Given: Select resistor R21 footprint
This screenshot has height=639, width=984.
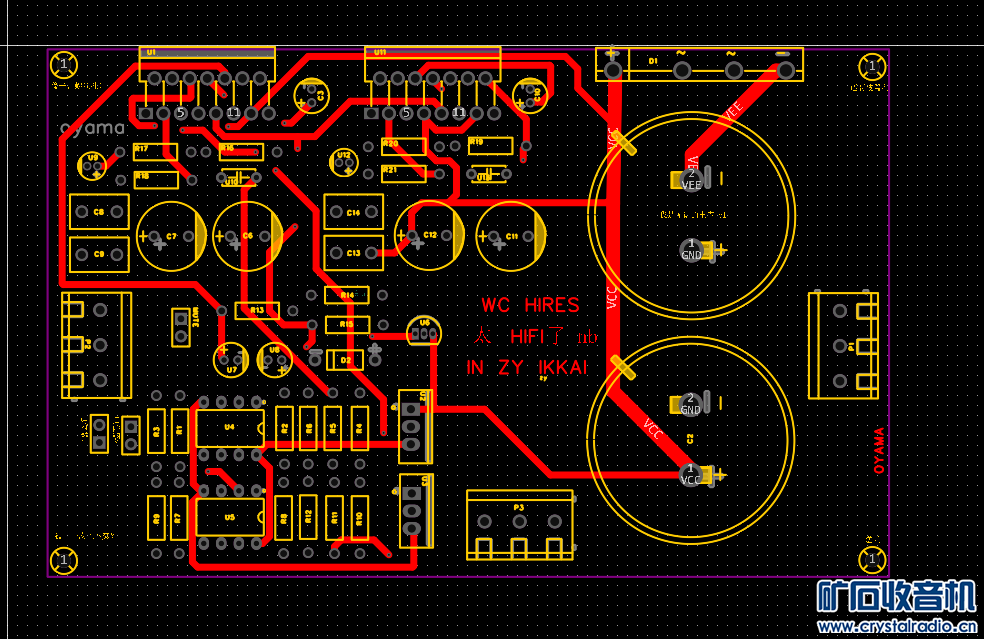Looking at the screenshot, I should (404, 173).
